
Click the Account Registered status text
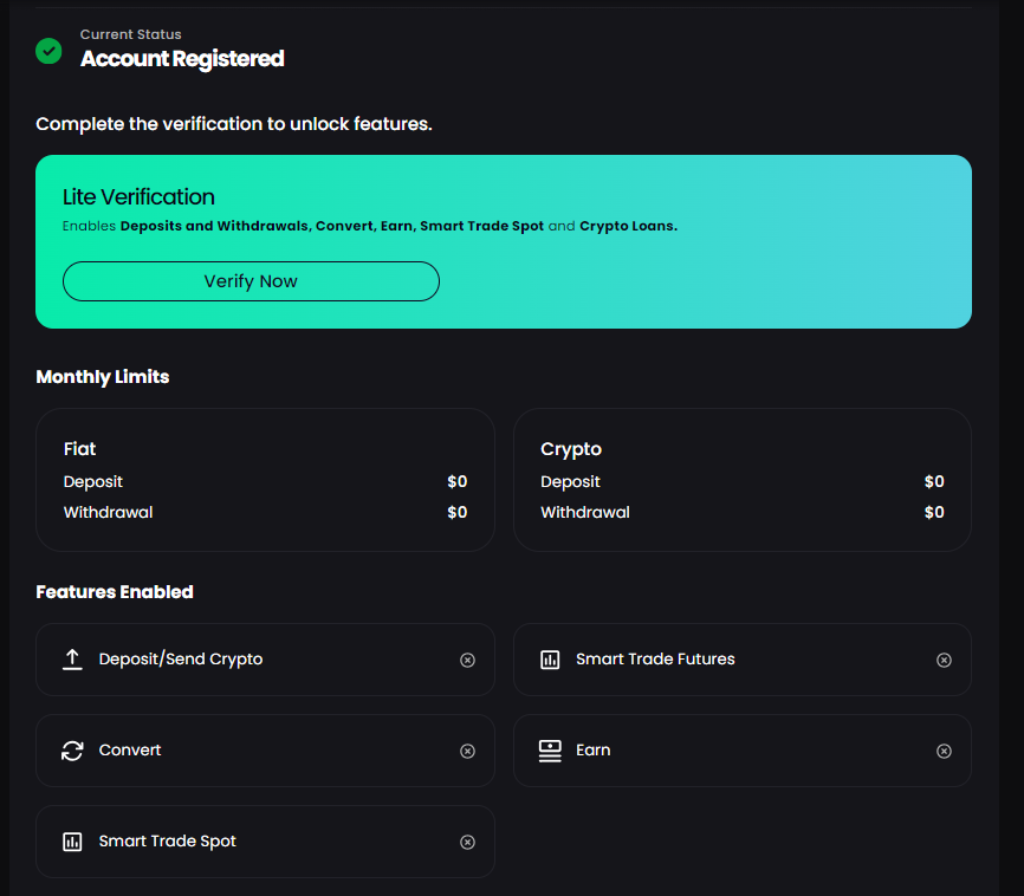click(182, 59)
